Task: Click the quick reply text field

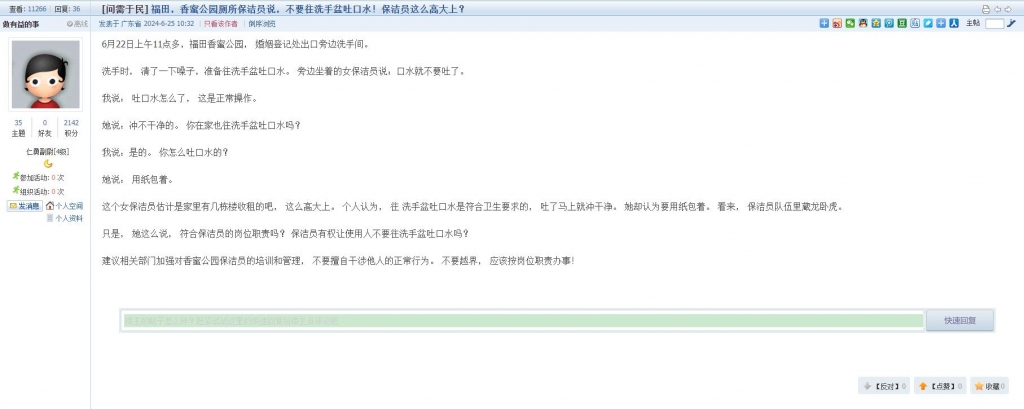Action: click(522, 321)
